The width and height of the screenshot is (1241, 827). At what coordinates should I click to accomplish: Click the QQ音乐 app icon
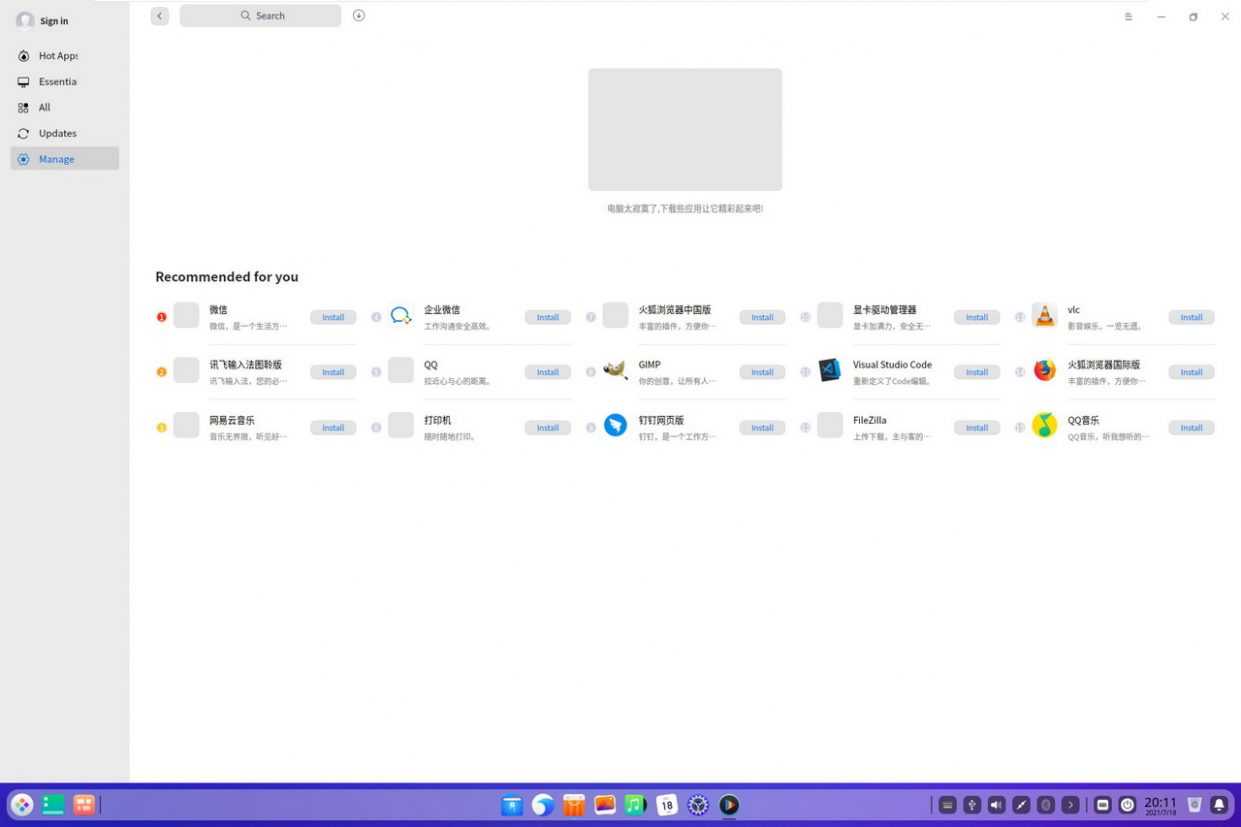click(1044, 426)
